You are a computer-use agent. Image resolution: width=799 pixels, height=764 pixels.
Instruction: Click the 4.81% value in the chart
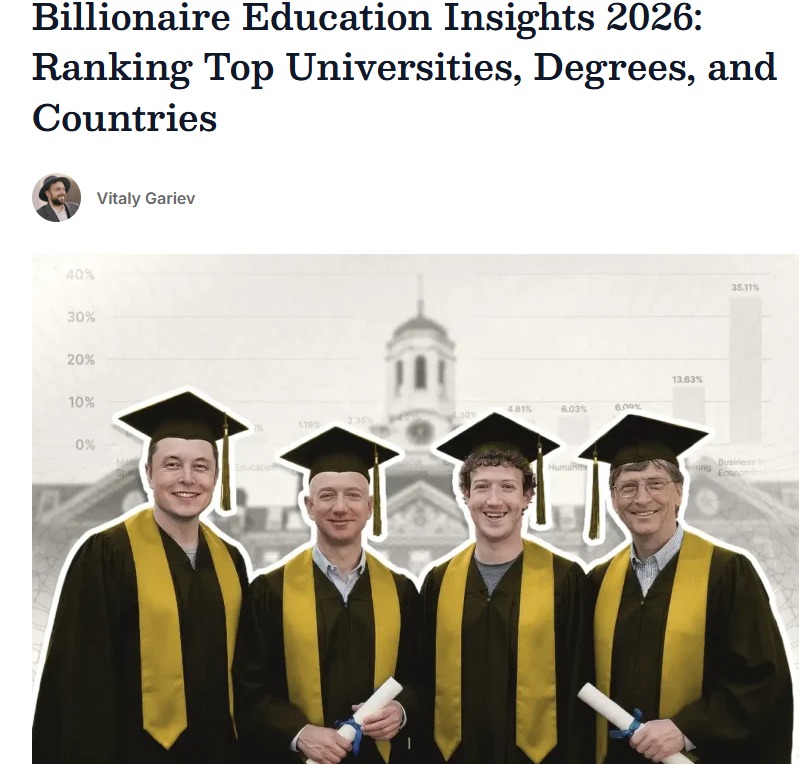pyautogui.click(x=520, y=409)
